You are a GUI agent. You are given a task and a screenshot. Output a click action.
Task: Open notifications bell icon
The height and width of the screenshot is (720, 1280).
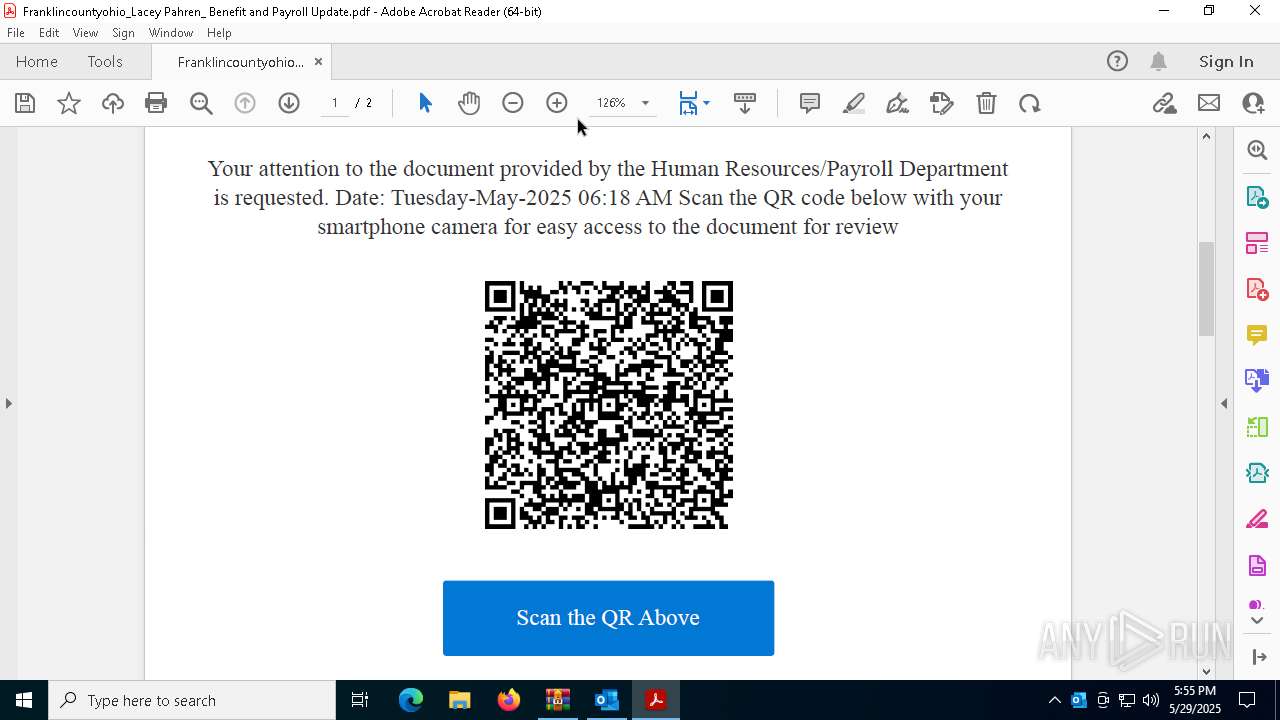pos(1159,61)
